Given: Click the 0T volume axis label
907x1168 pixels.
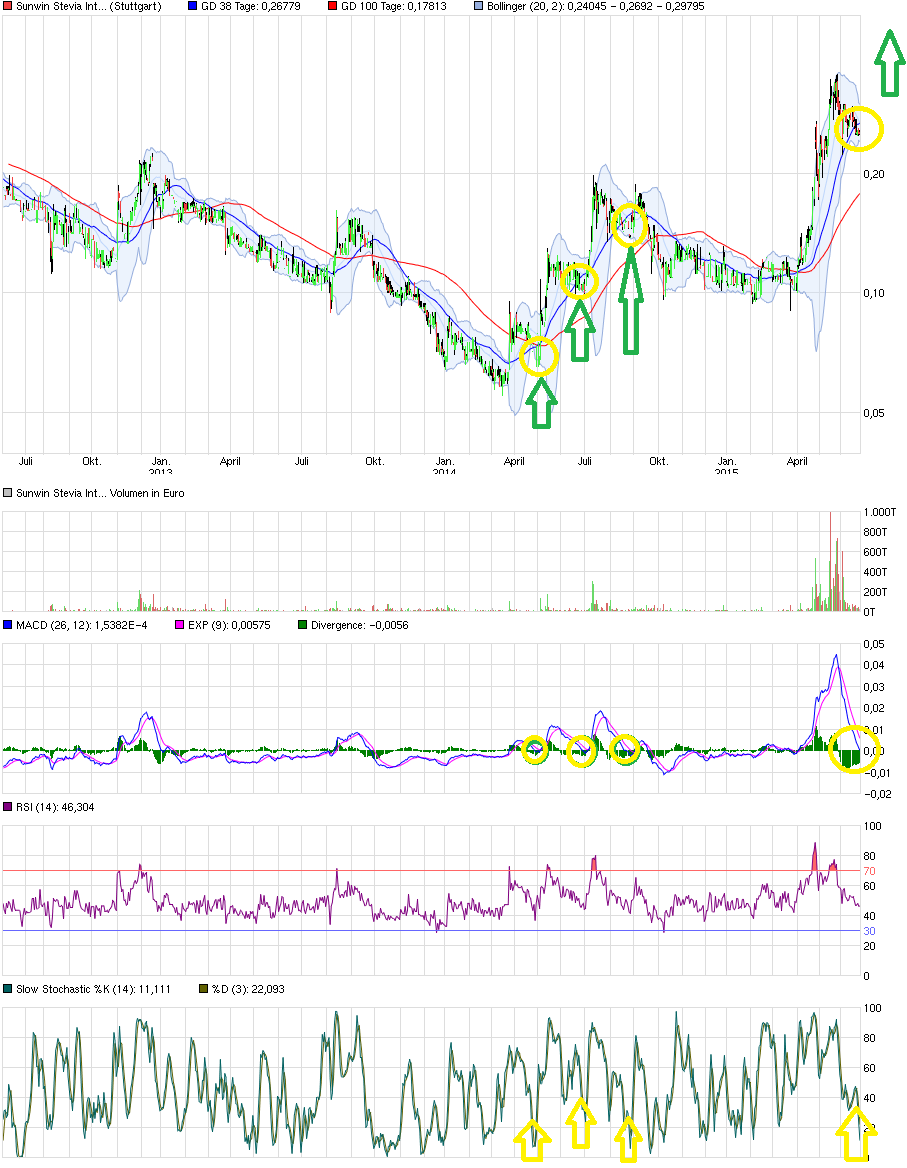Looking at the screenshot, I should tap(869, 612).
